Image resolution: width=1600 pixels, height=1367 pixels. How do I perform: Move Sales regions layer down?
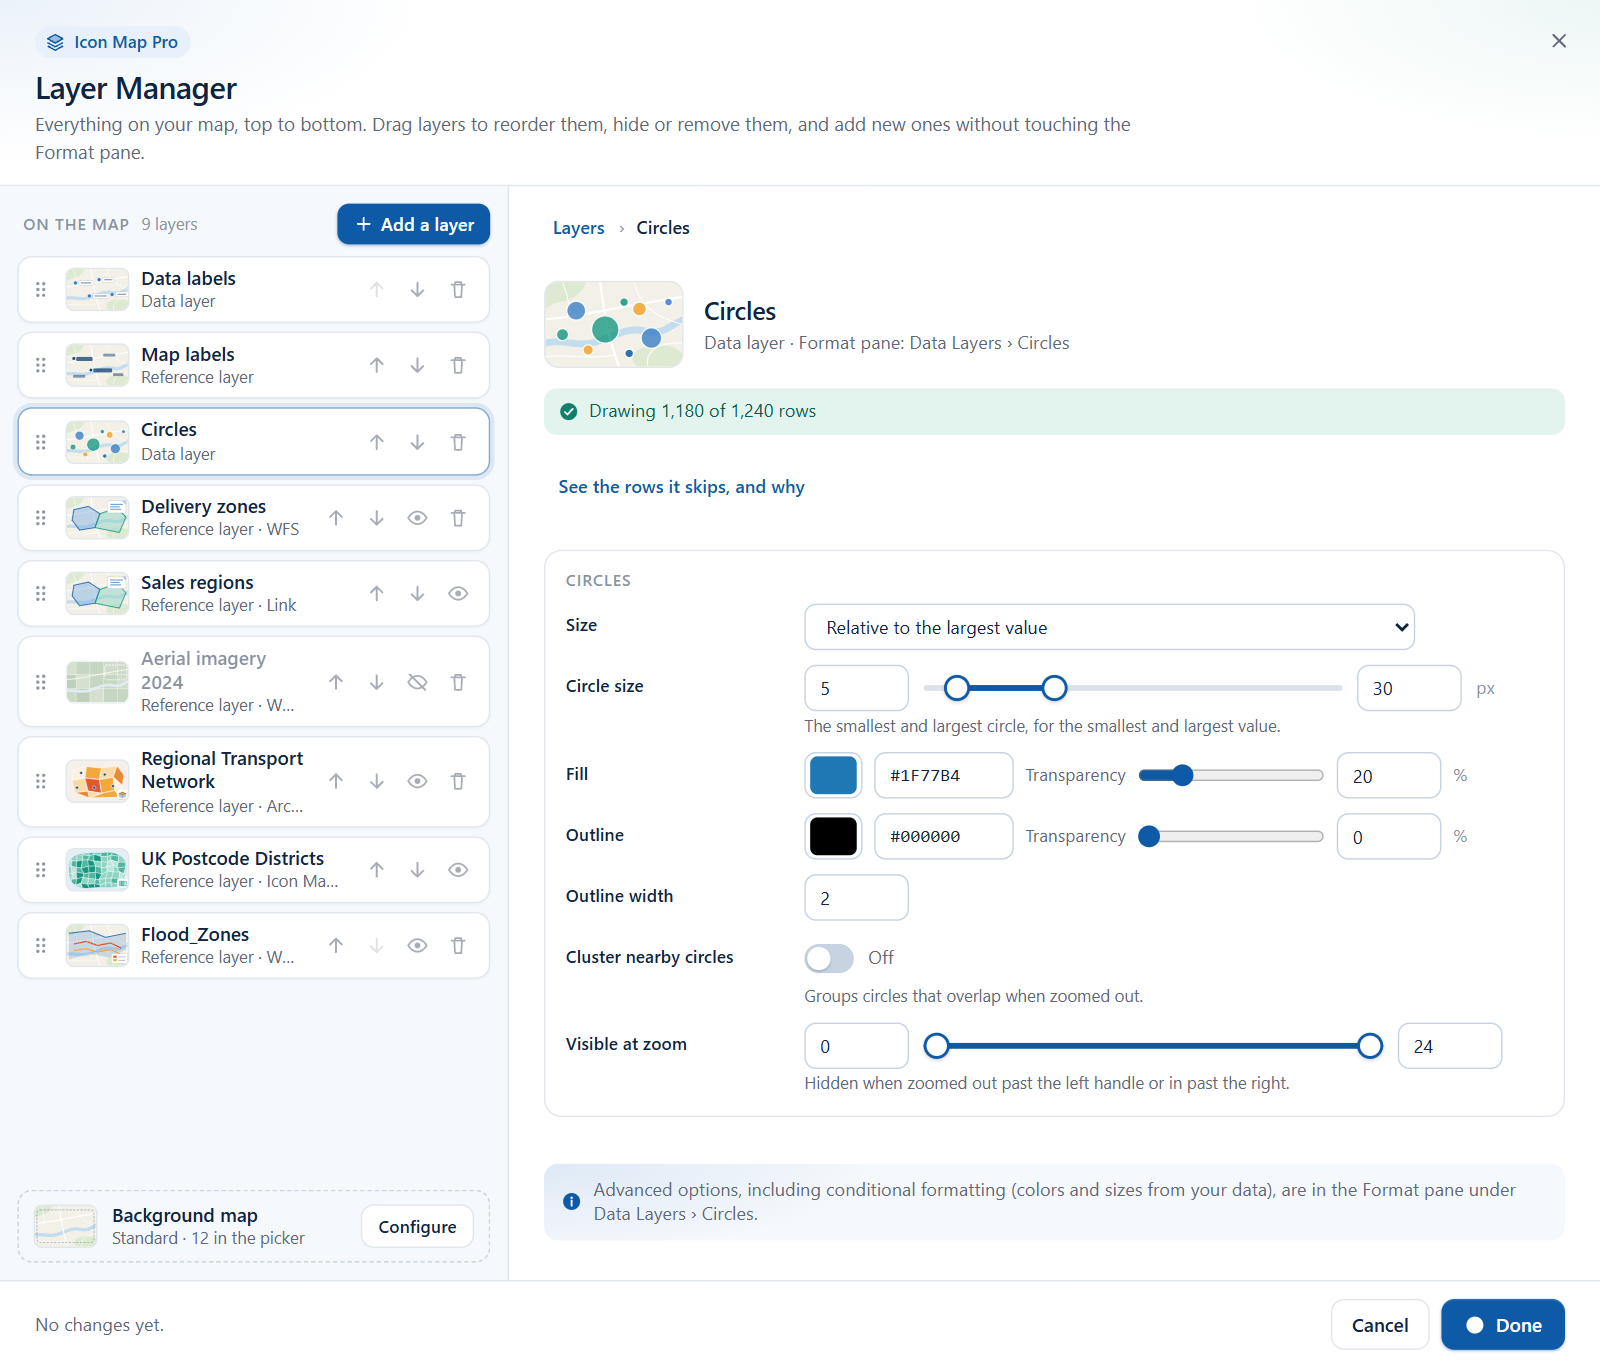417,594
